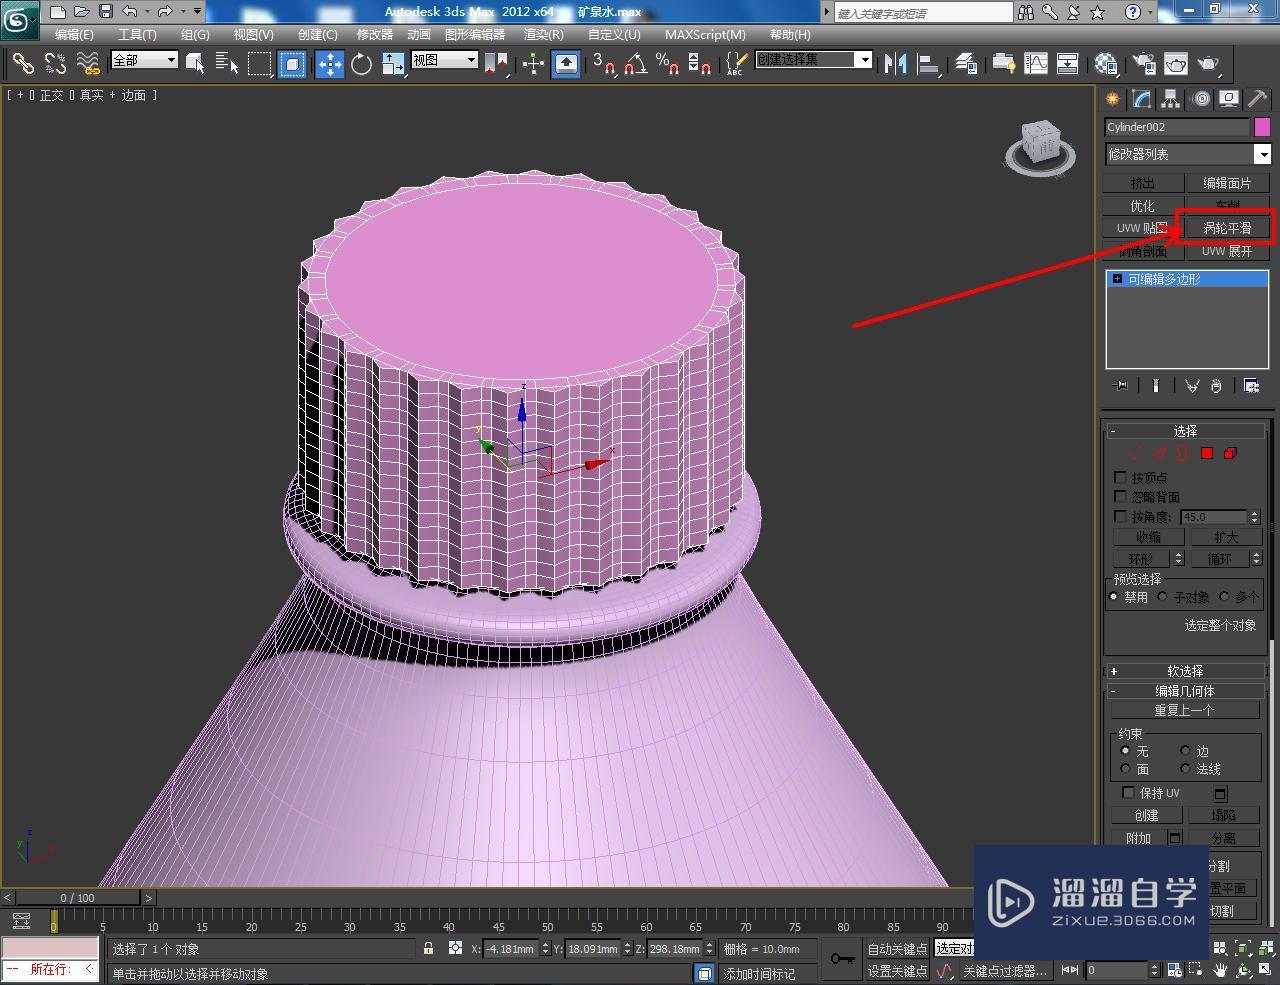The height and width of the screenshot is (985, 1280).
Task: Switch to the Create panel
Action: pyautogui.click(x=1112, y=99)
